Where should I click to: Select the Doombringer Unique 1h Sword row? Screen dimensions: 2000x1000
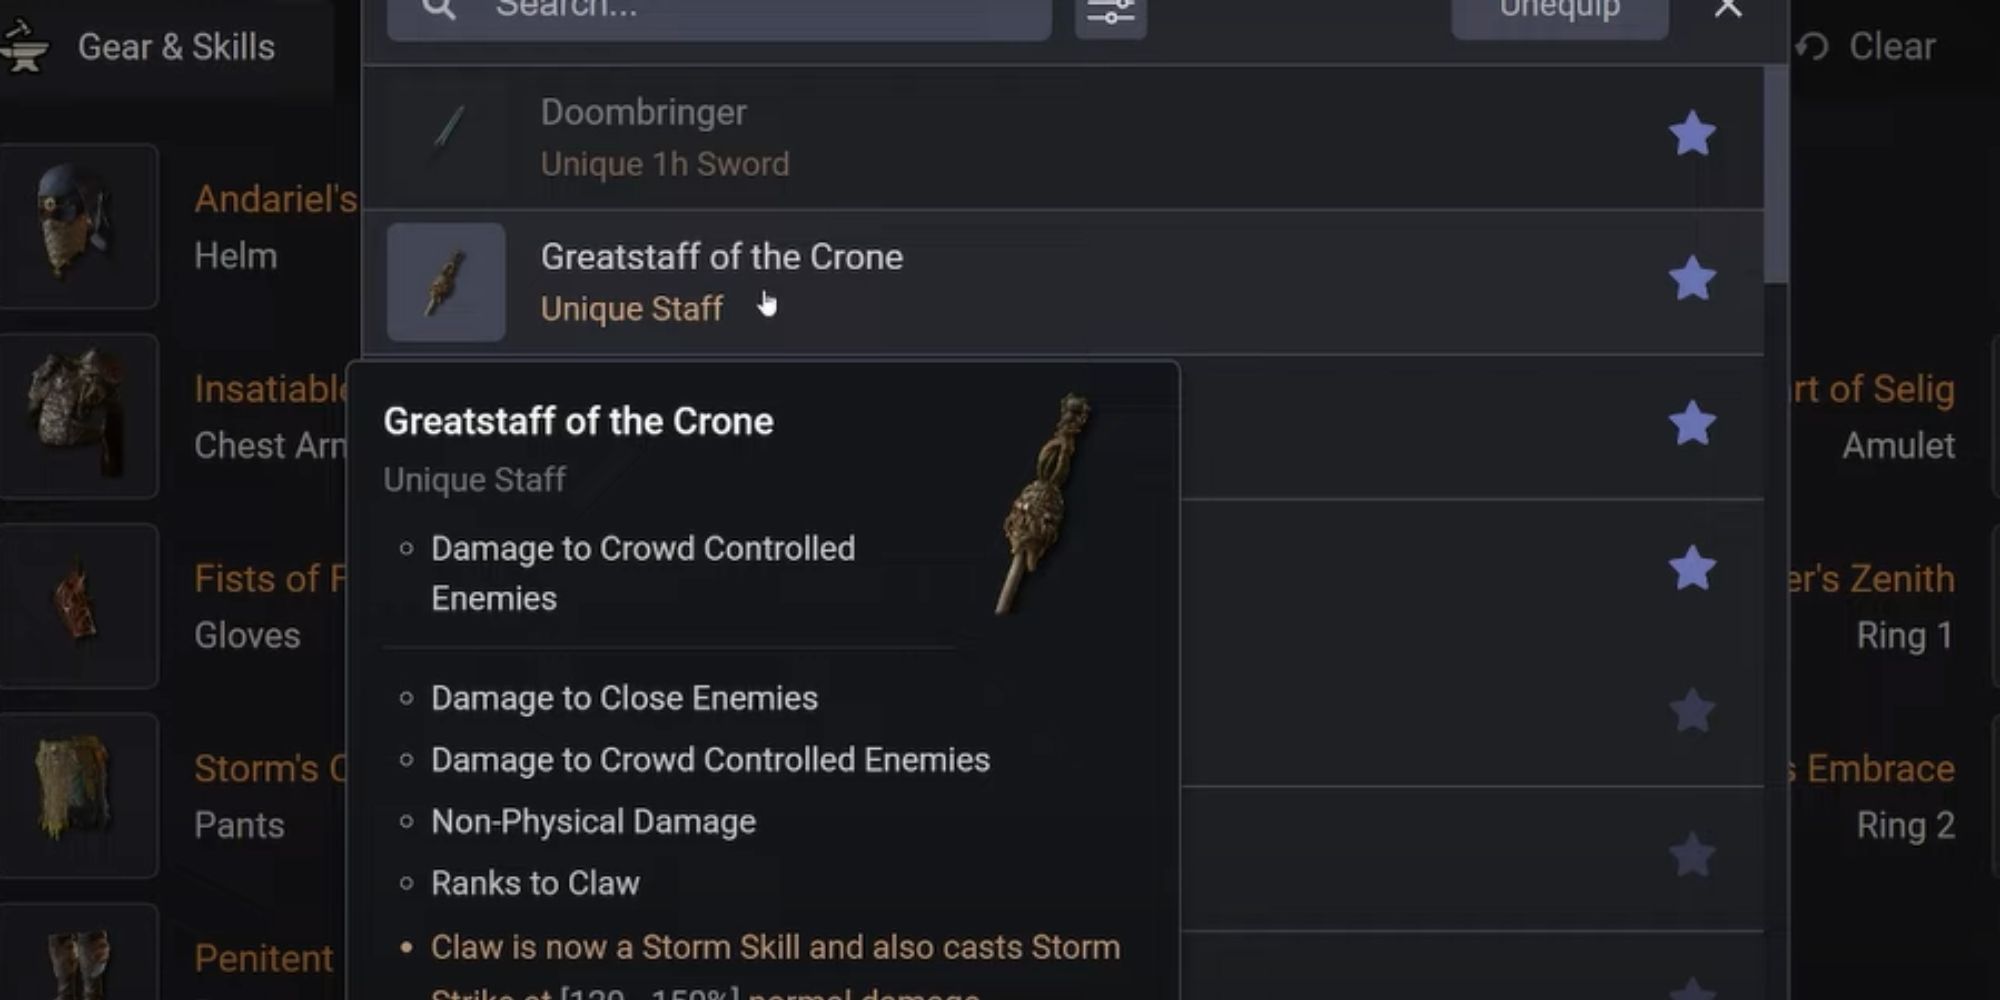(1062, 138)
